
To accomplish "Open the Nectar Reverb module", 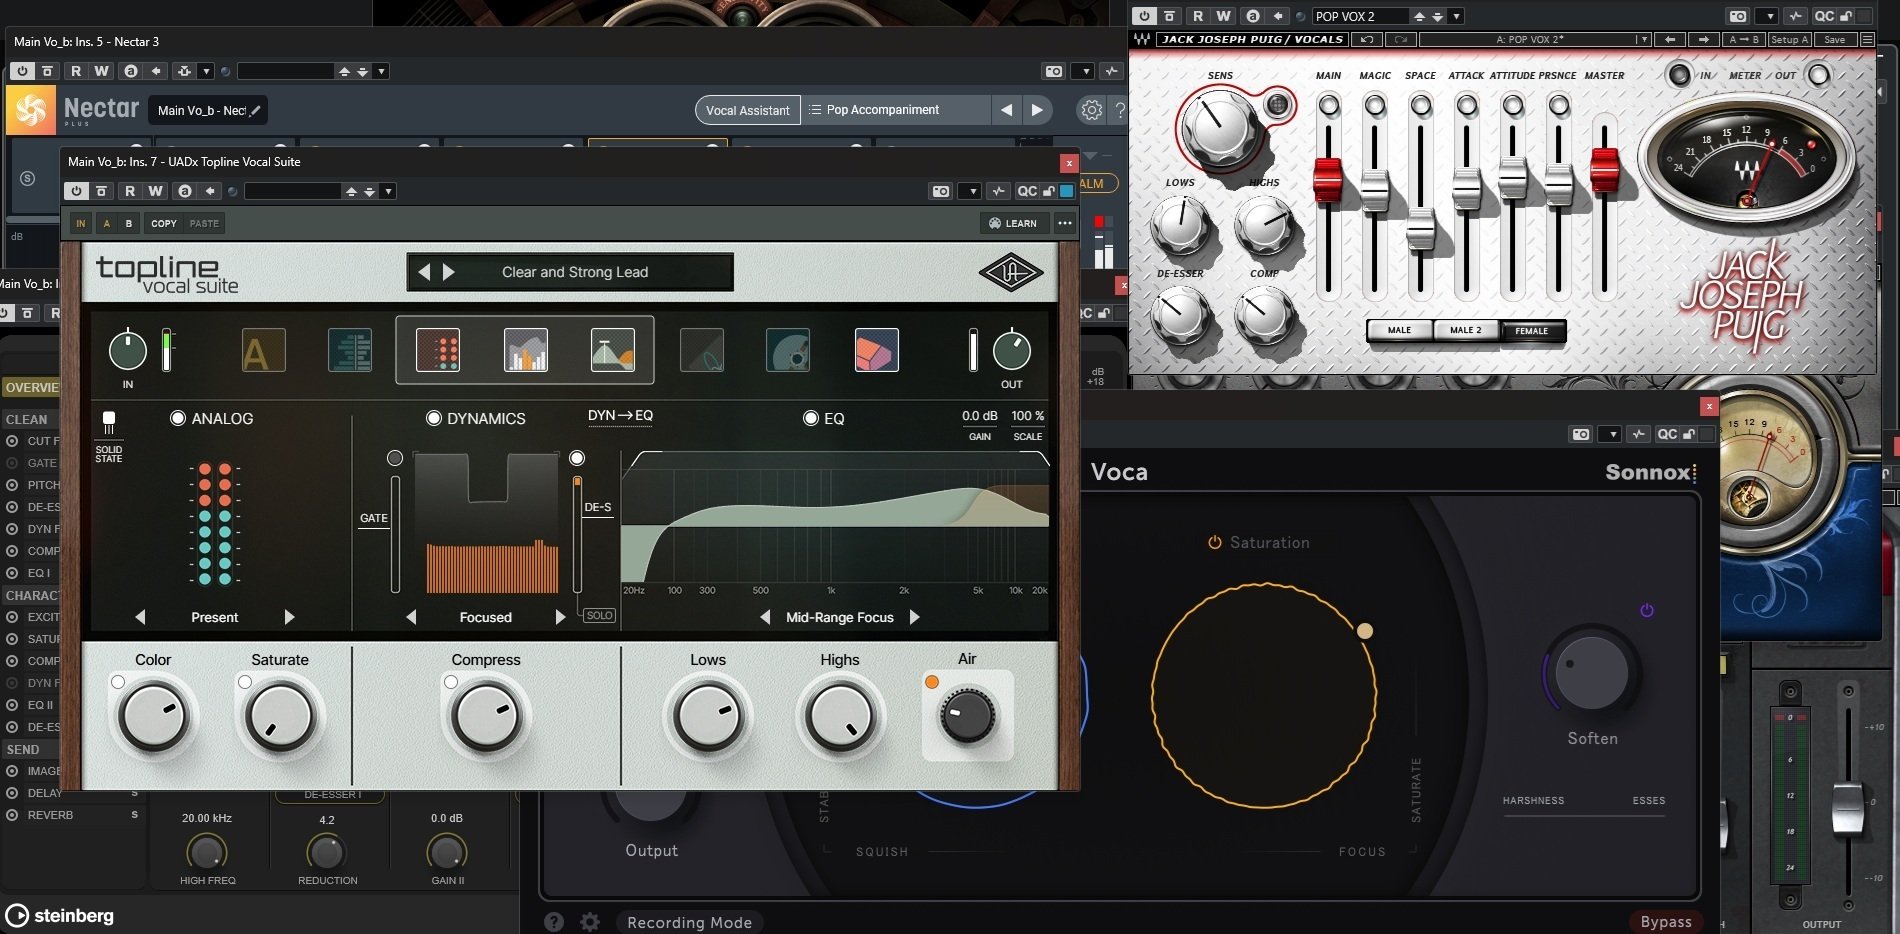I will (x=50, y=815).
